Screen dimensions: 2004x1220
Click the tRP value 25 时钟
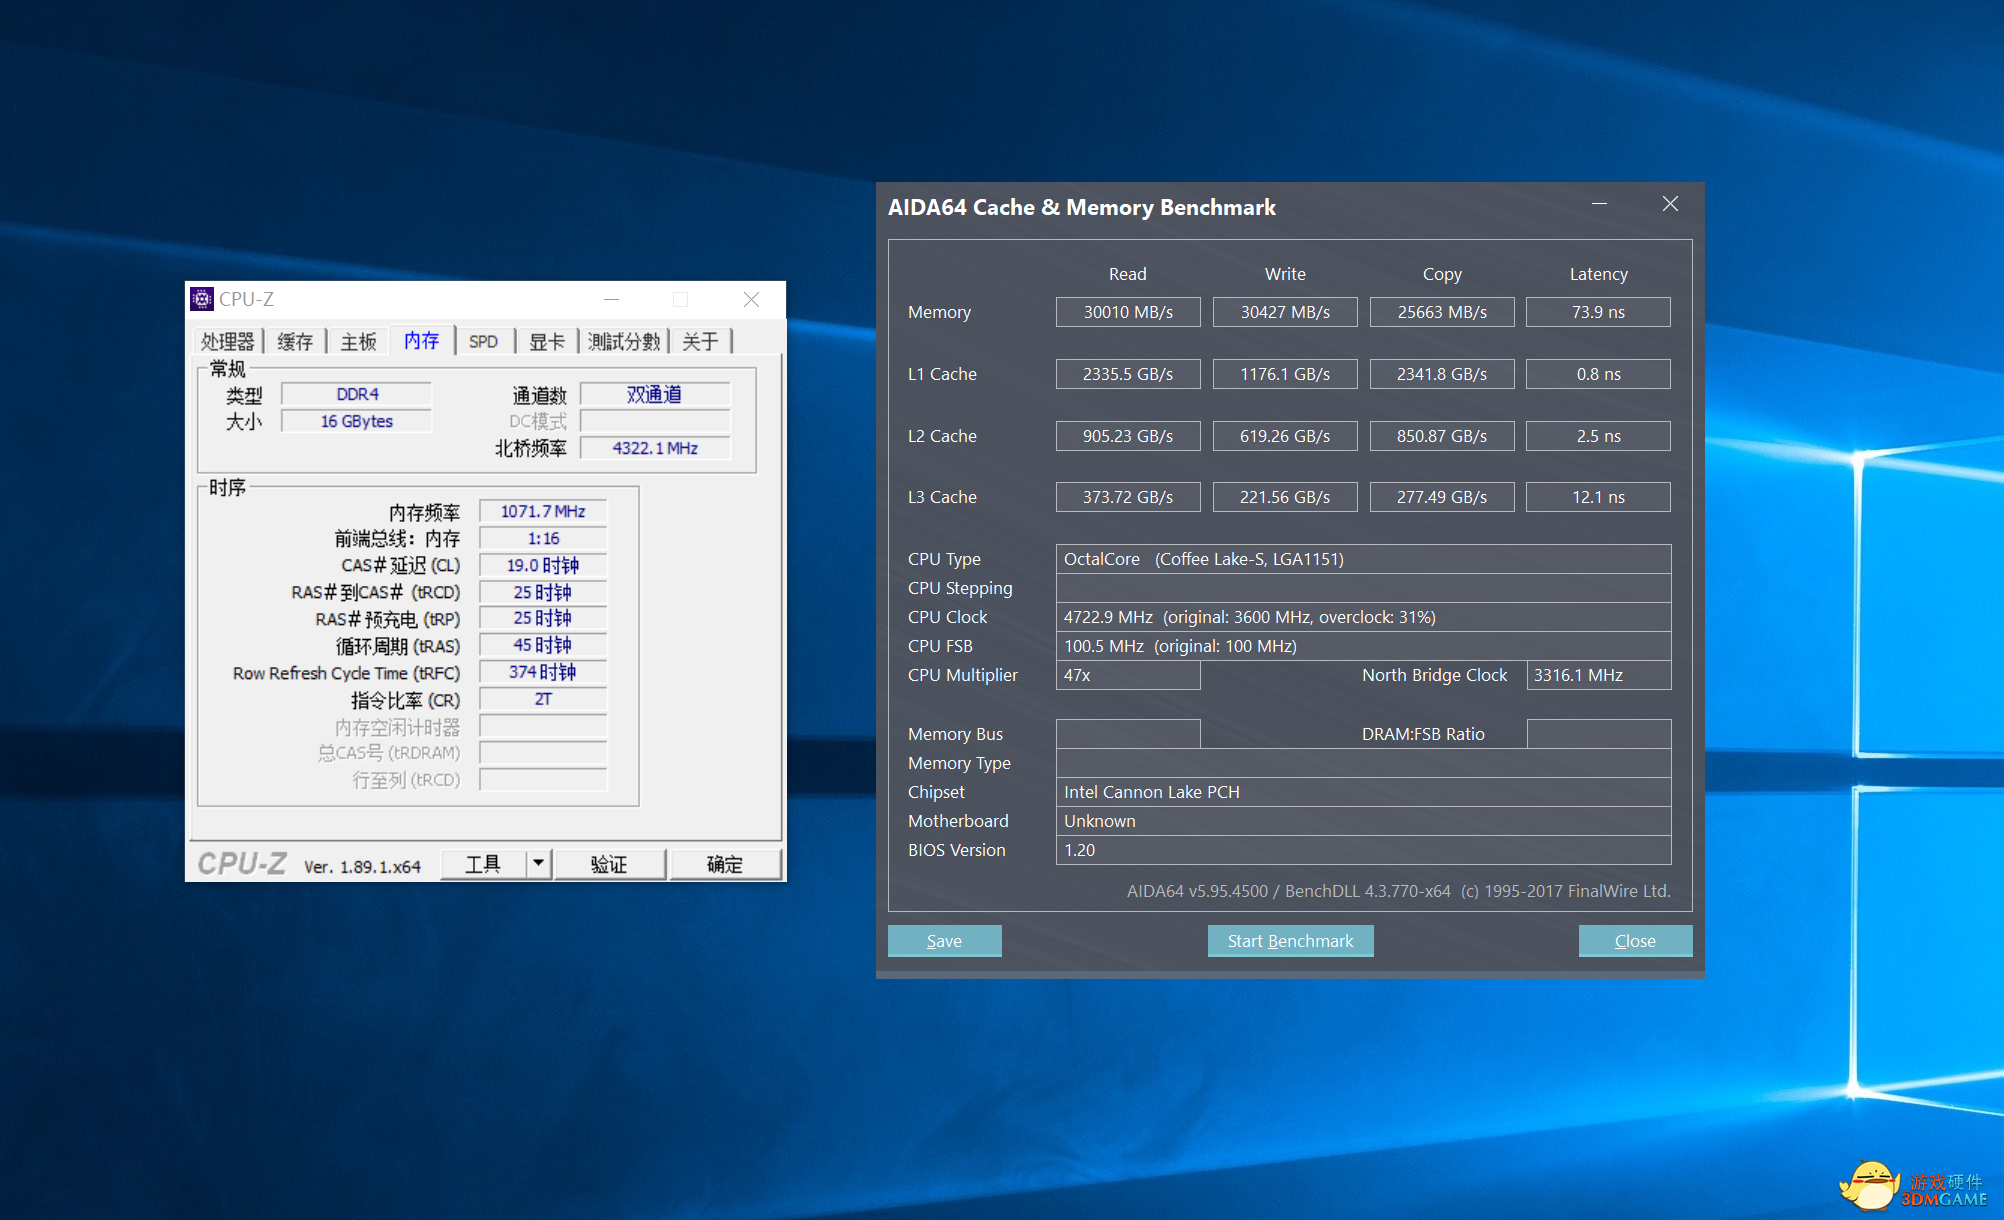point(543,618)
